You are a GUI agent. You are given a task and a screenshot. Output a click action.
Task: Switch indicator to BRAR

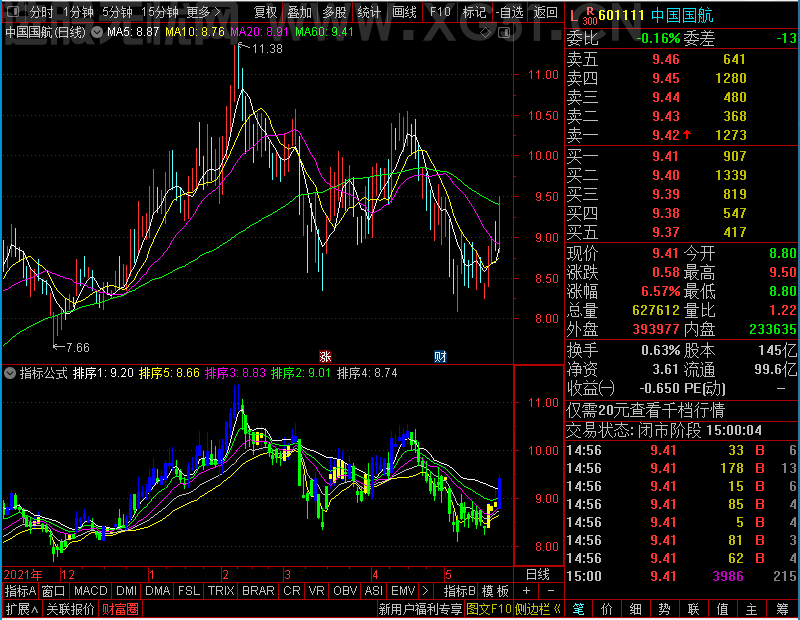258,591
